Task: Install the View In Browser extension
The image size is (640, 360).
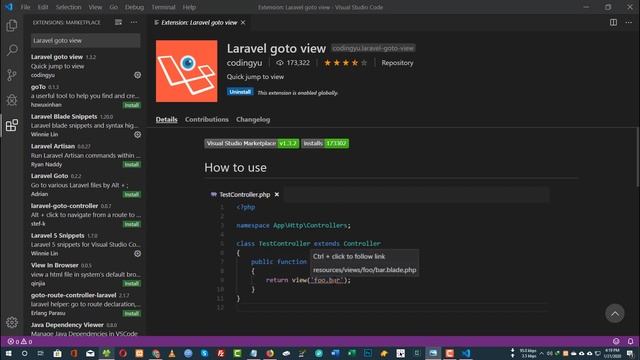Action: pyautogui.click(x=132, y=284)
